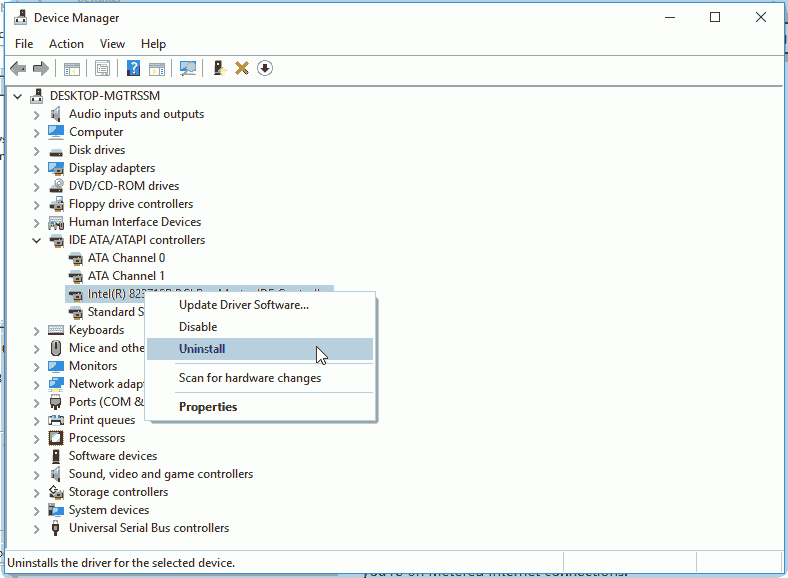Expand the Keyboards node
Viewport: 788px width, 578px height.
click(36, 331)
